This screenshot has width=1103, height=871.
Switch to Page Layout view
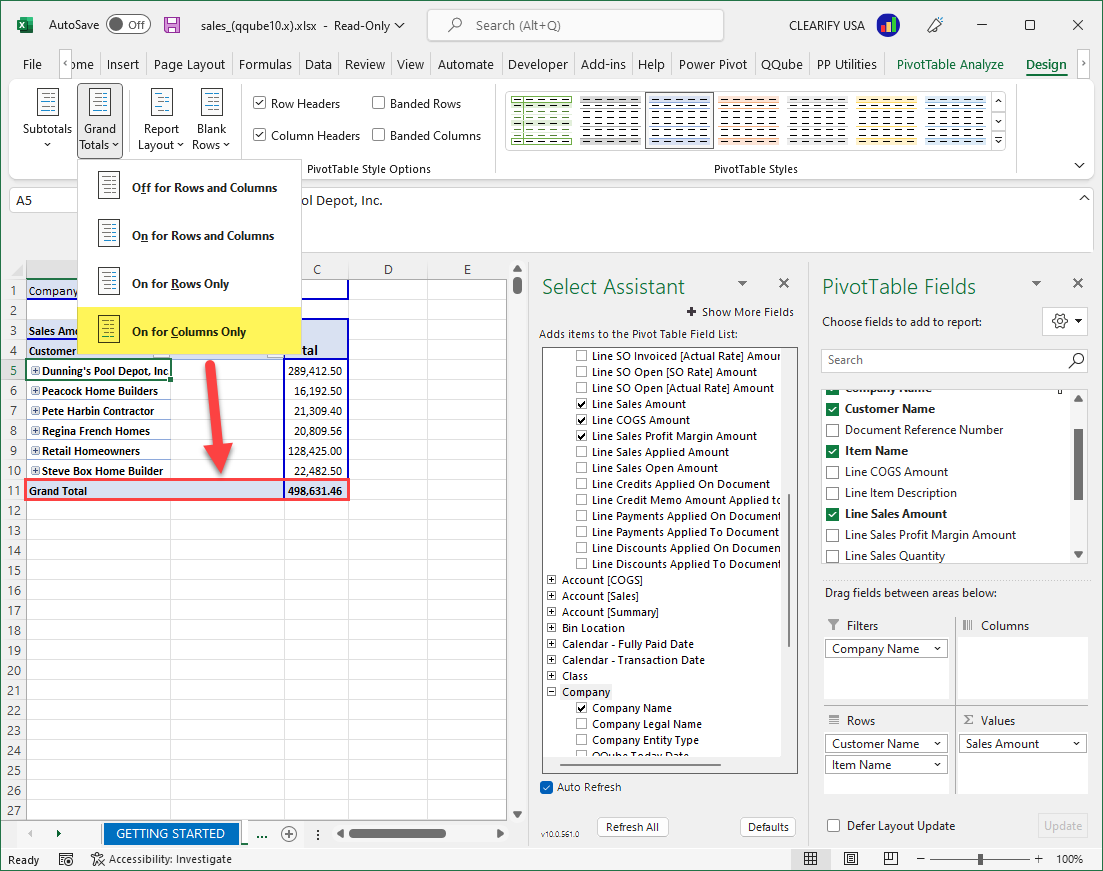pos(850,858)
